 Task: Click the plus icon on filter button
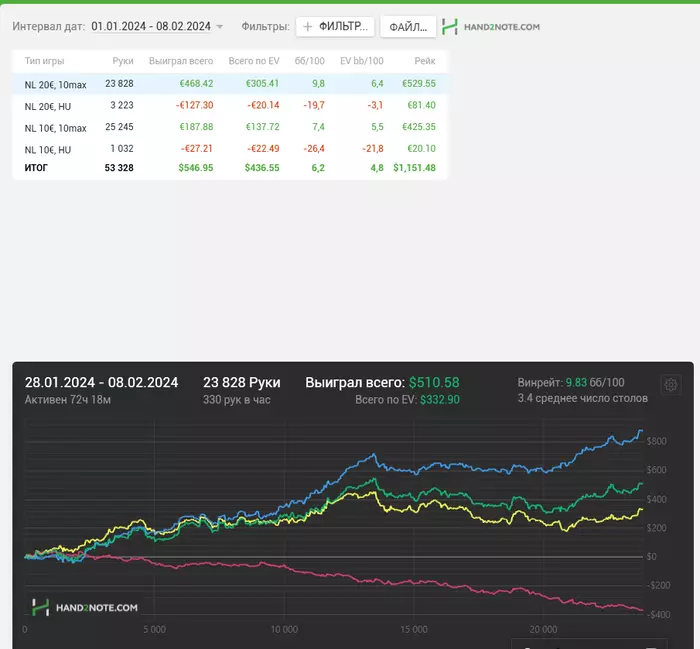coord(307,27)
